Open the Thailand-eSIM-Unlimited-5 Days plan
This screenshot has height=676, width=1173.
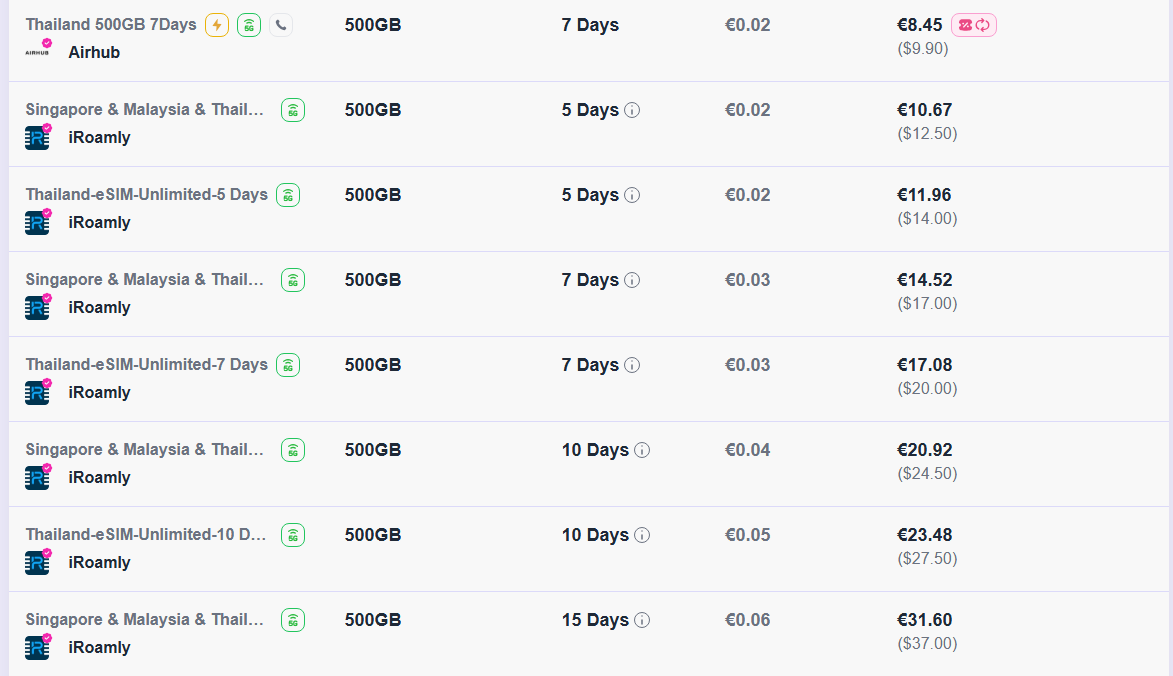(146, 195)
